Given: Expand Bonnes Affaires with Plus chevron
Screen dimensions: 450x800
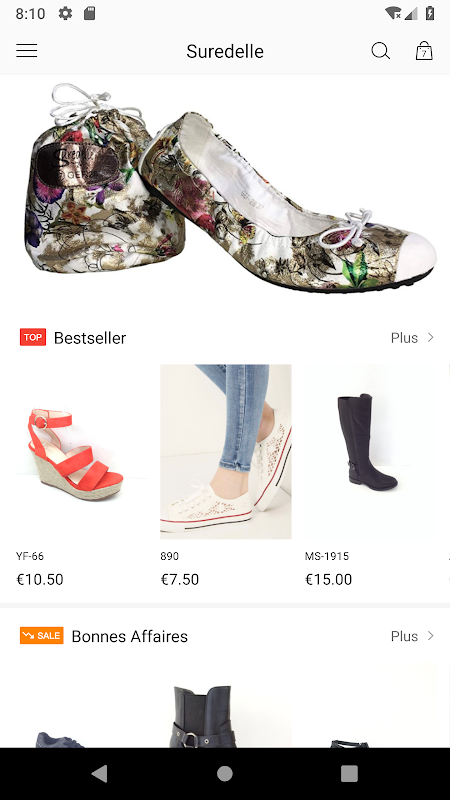Looking at the screenshot, I should click(413, 636).
